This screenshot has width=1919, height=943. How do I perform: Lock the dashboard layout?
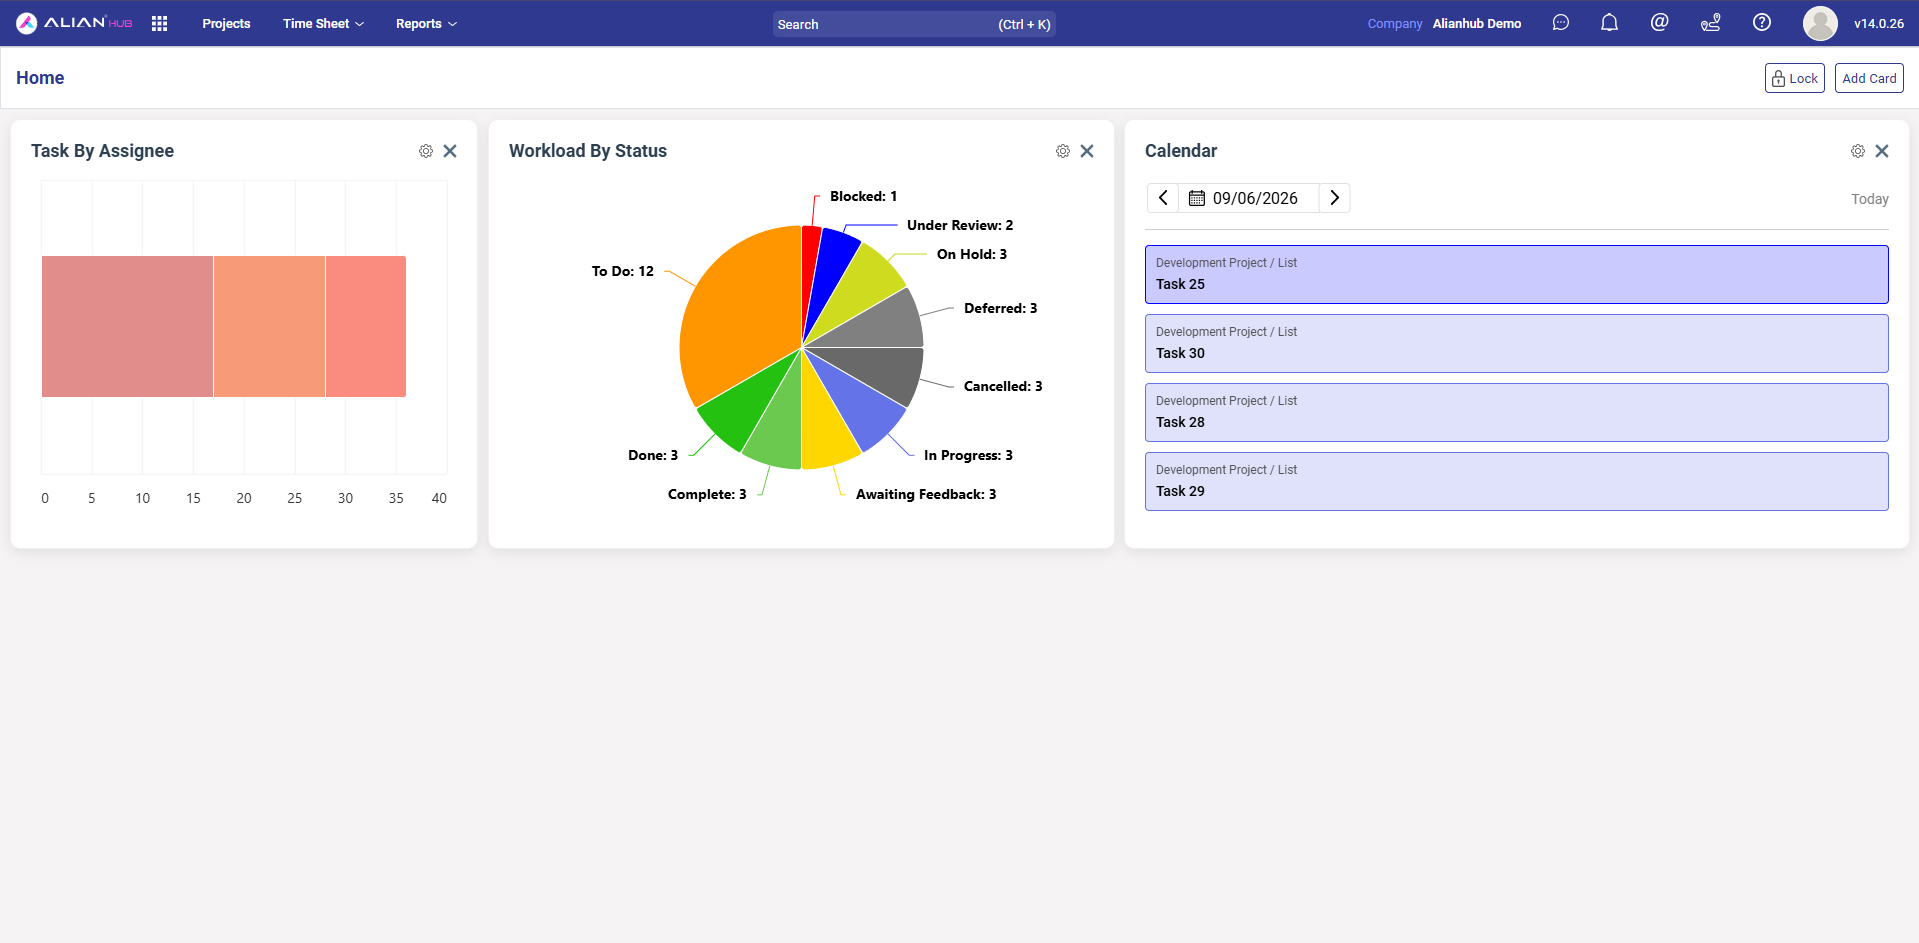tap(1794, 78)
